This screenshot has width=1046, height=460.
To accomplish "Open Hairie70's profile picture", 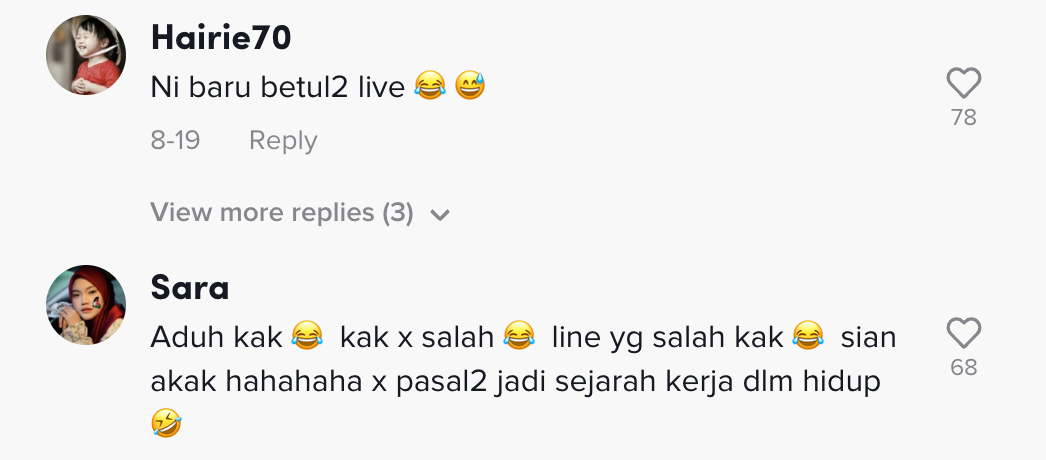I will click(x=86, y=55).
